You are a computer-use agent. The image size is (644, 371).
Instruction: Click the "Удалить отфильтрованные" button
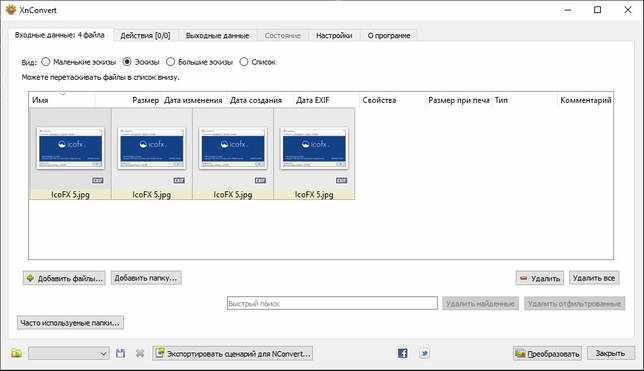pyautogui.click(x=574, y=304)
